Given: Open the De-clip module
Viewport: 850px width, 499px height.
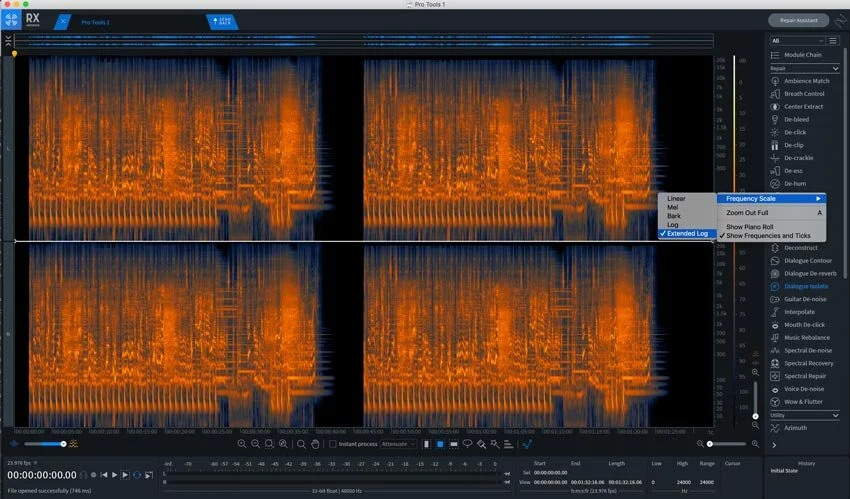Looking at the screenshot, I should (787, 145).
